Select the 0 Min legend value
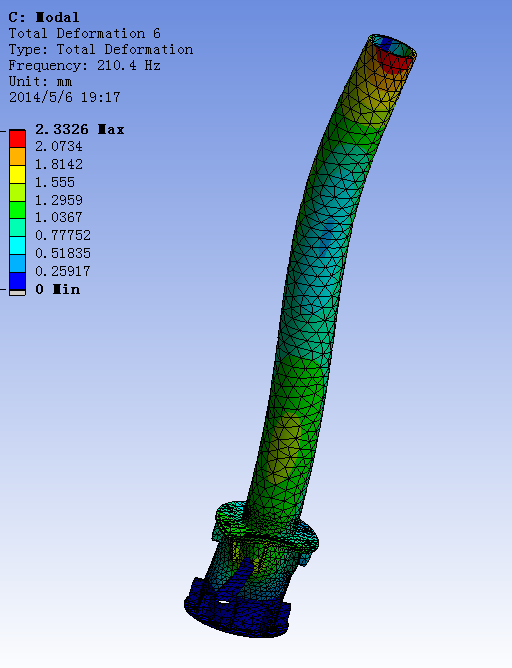 click(x=58, y=289)
